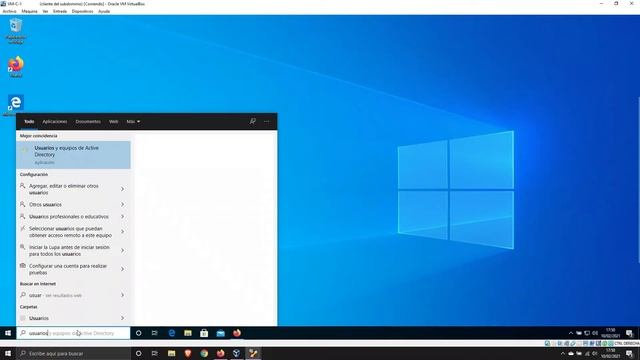Select the Microsoft Edge desktop shortcut
Screen dimensions: 640x360
coord(16,105)
